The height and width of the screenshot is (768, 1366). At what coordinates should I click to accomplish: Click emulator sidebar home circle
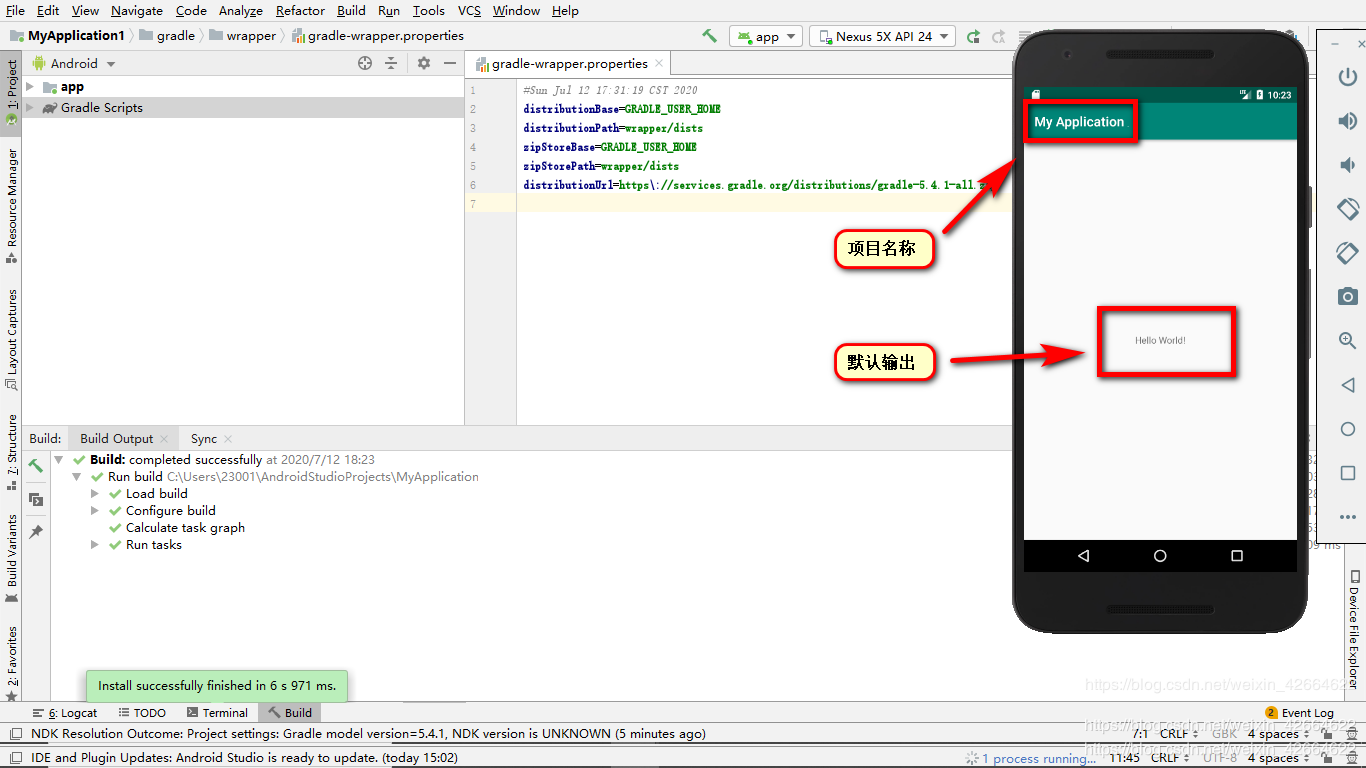click(1348, 429)
